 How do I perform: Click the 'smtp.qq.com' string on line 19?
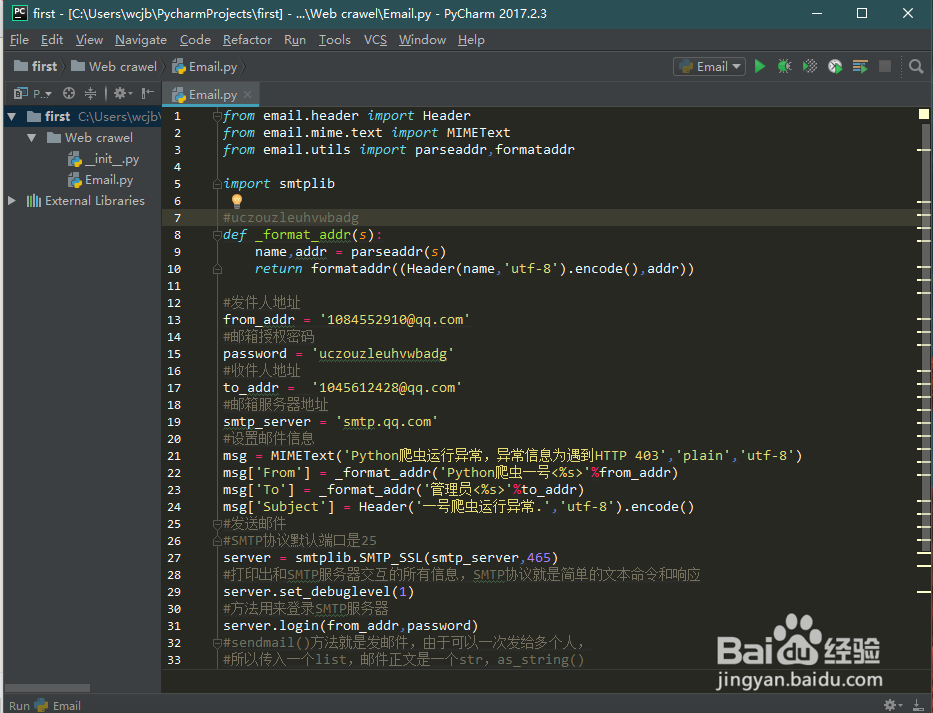387,421
